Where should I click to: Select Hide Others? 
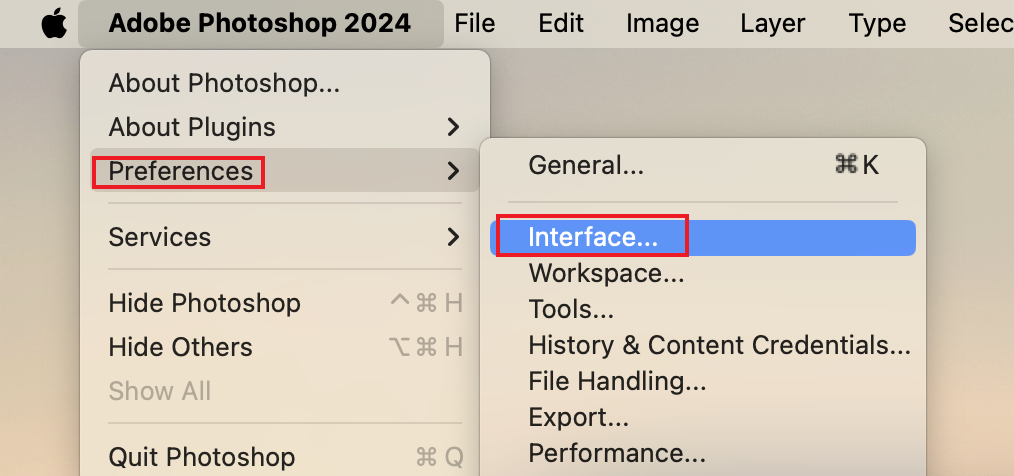pyautogui.click(x=285, y=347)
